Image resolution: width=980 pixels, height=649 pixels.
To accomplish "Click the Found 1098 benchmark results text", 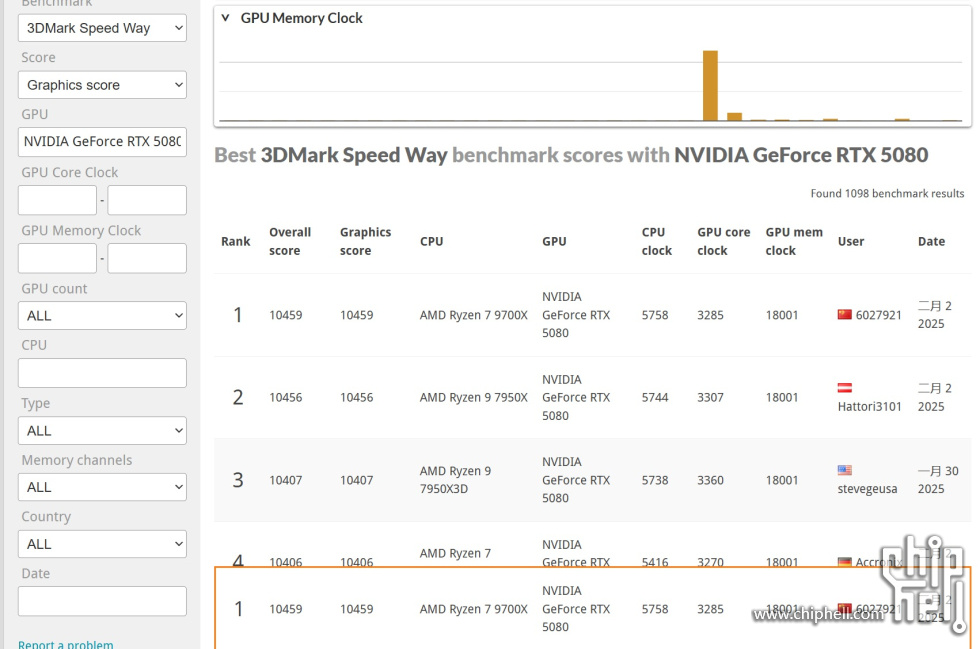I will [x=888, y=194].
